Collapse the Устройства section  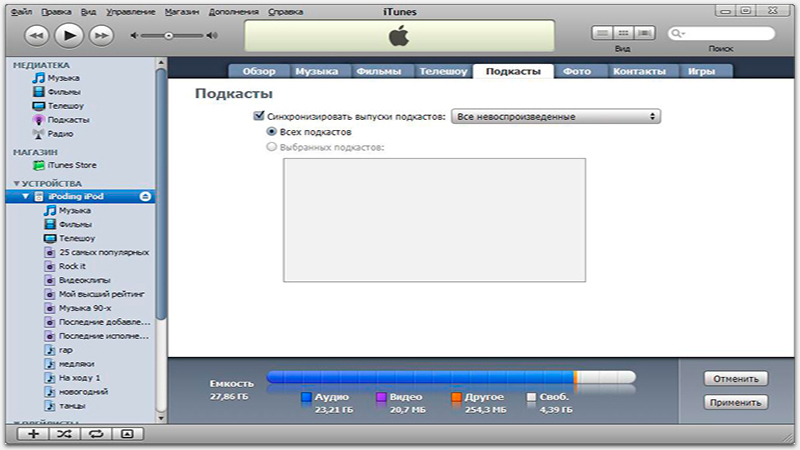tap(16, 183)
